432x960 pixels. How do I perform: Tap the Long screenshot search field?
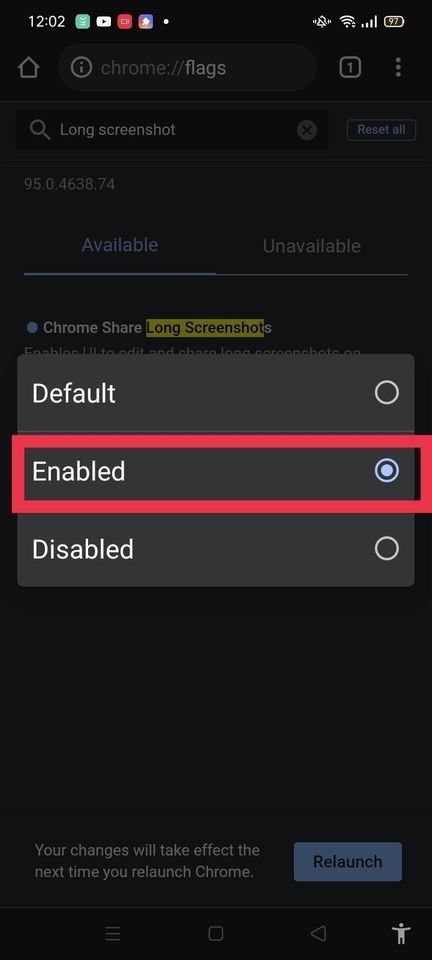tap(172, 130)
